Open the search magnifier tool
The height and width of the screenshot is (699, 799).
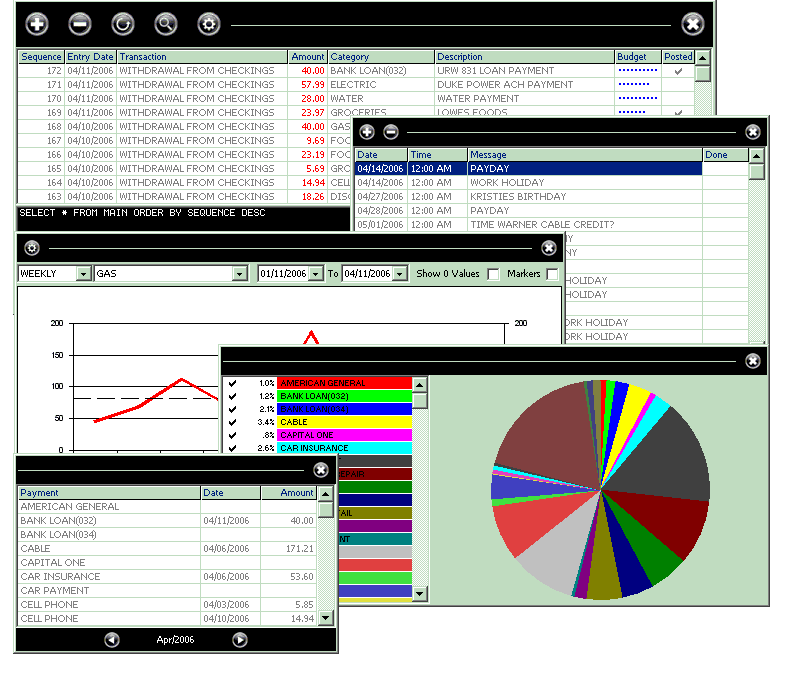[x=165, y=24]
